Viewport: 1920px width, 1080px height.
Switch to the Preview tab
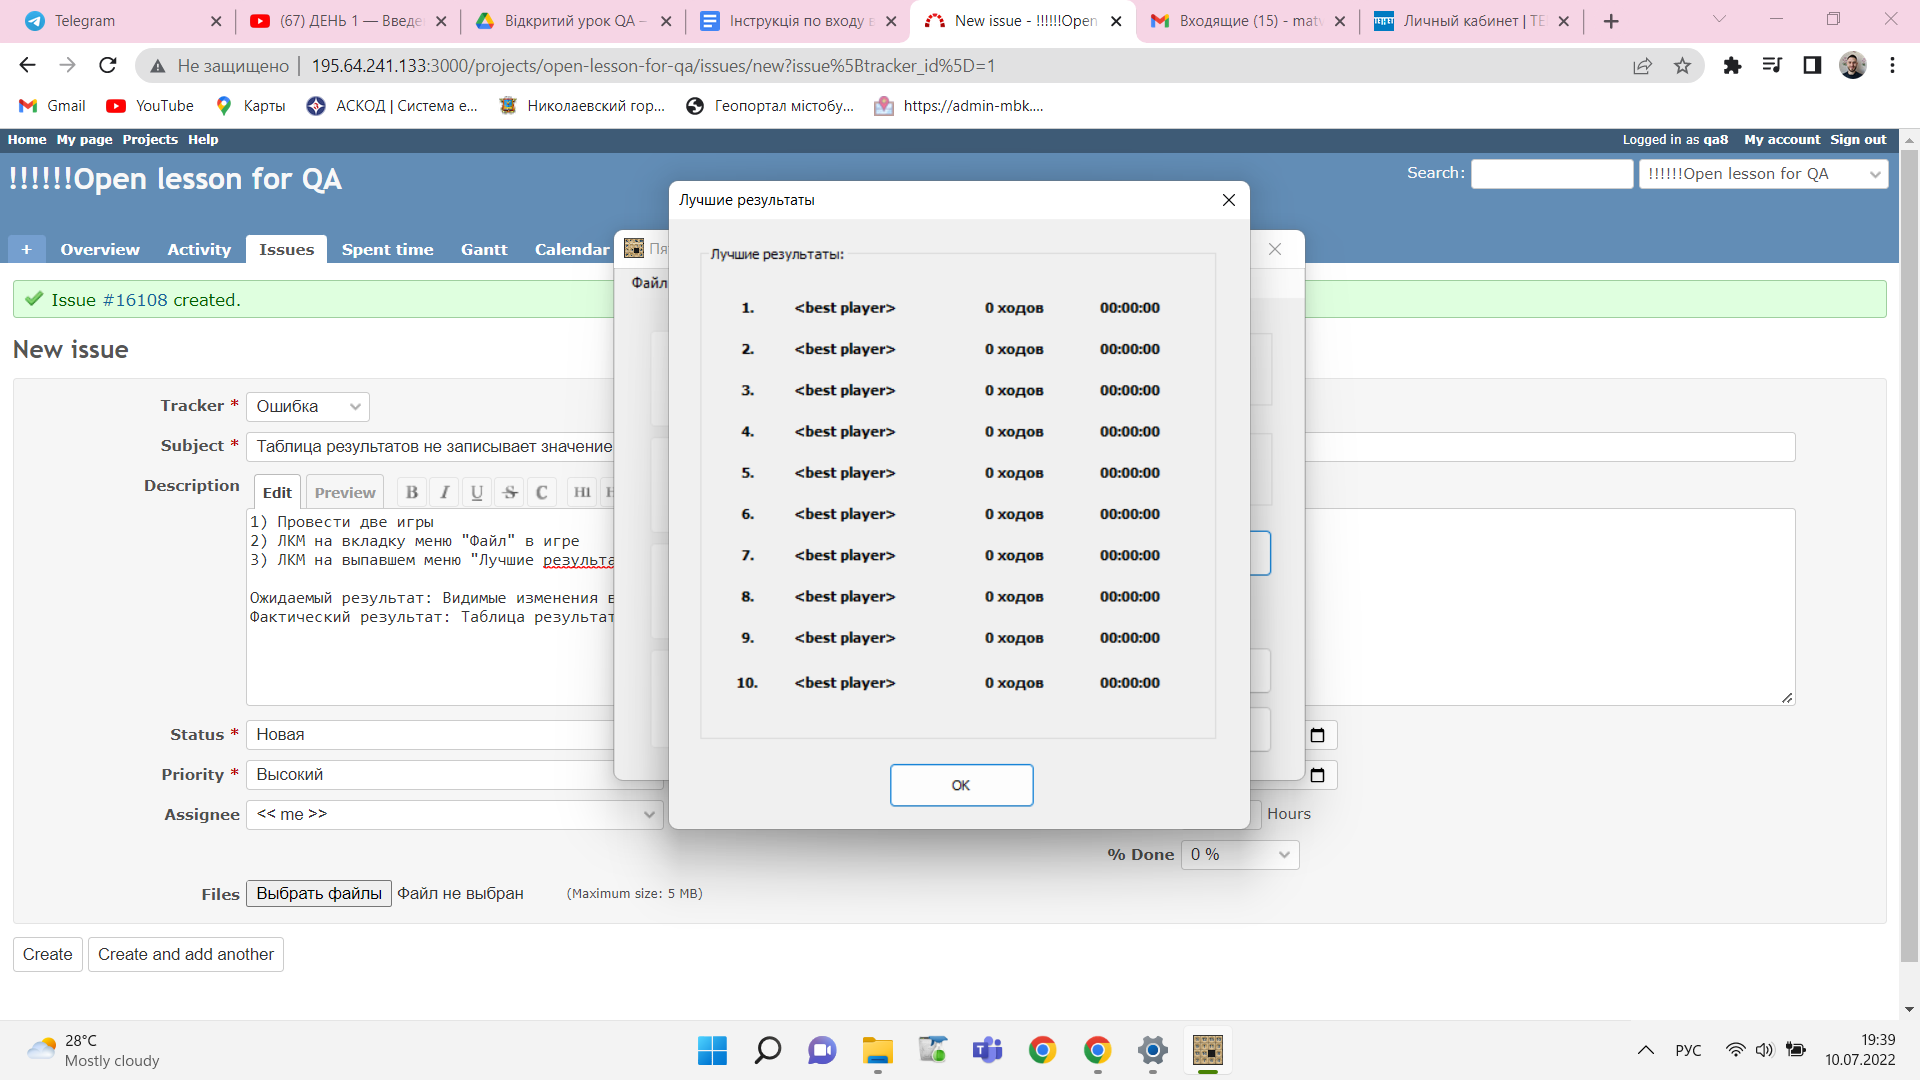click(x=345, y=492)
